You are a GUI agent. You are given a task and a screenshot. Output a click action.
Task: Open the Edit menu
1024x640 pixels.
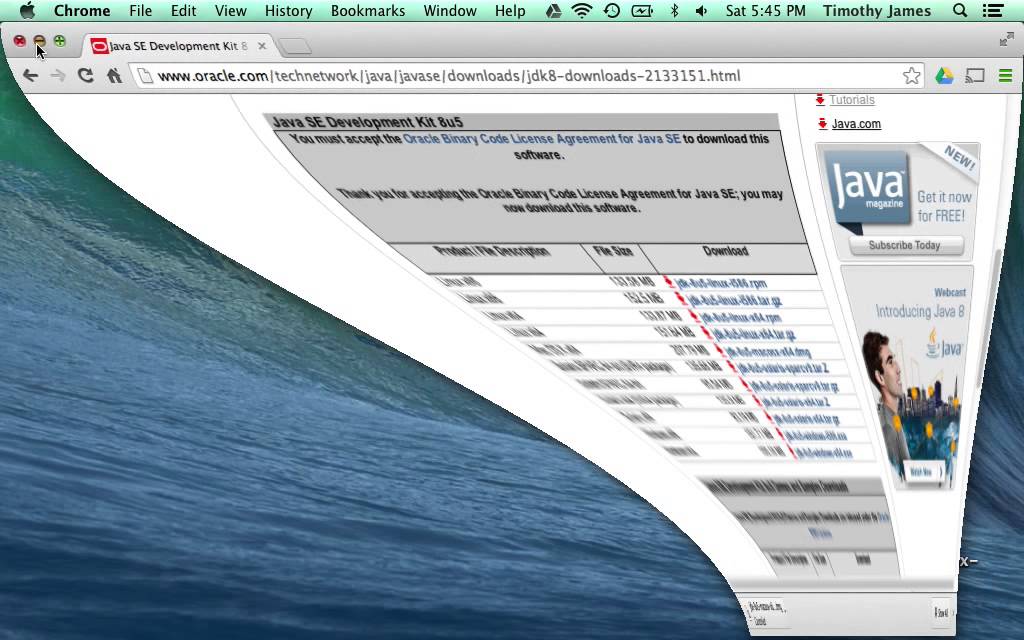[x=184, y=10]
